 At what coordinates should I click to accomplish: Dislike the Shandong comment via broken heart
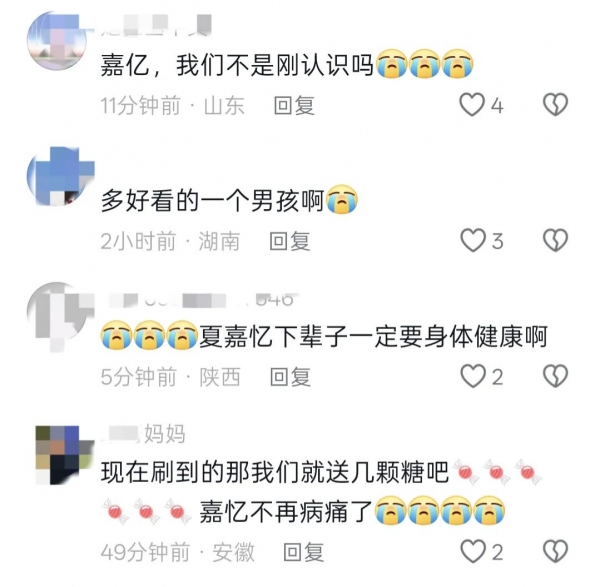556,104
